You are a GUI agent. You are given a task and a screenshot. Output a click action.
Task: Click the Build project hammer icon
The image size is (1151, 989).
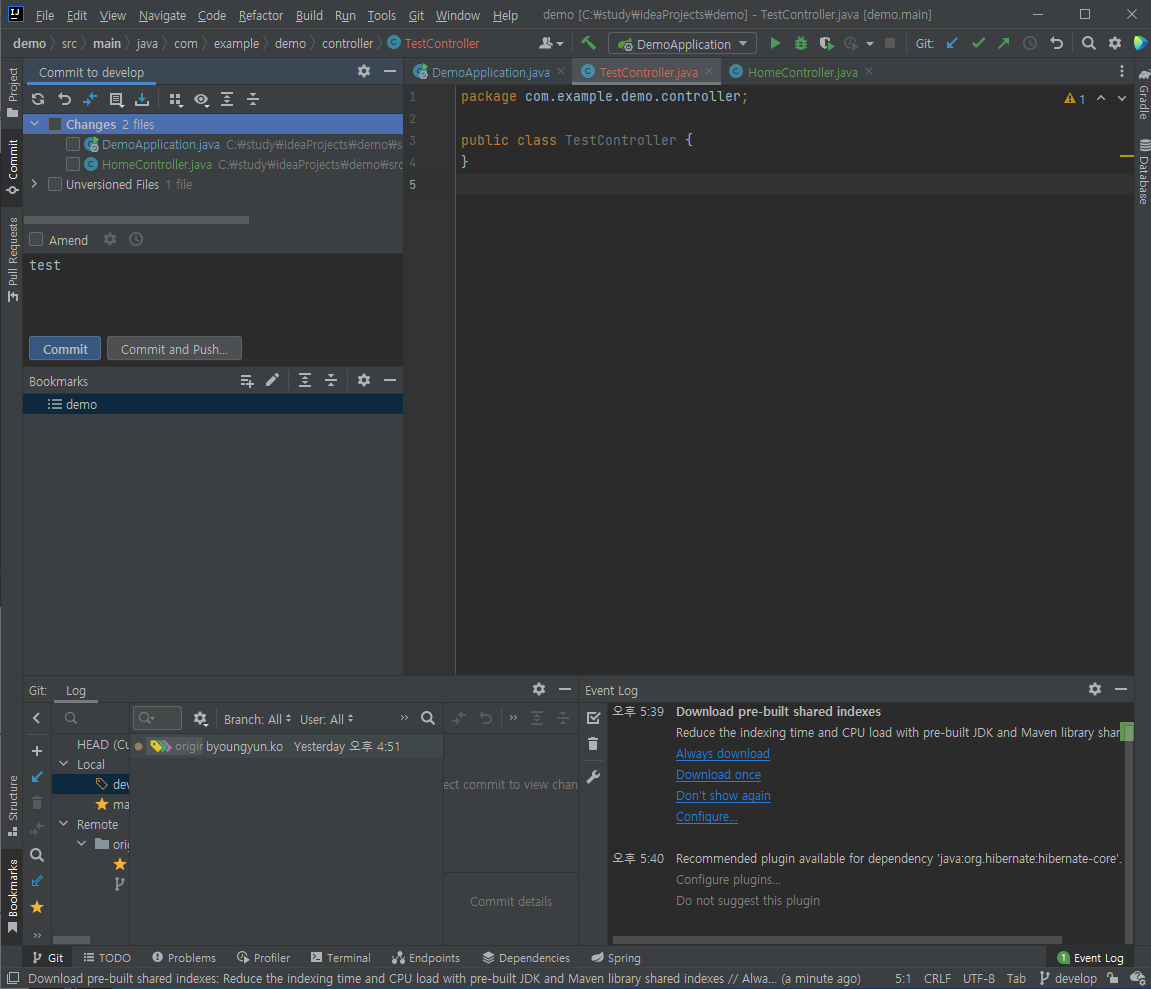click(x=589, y=44)
